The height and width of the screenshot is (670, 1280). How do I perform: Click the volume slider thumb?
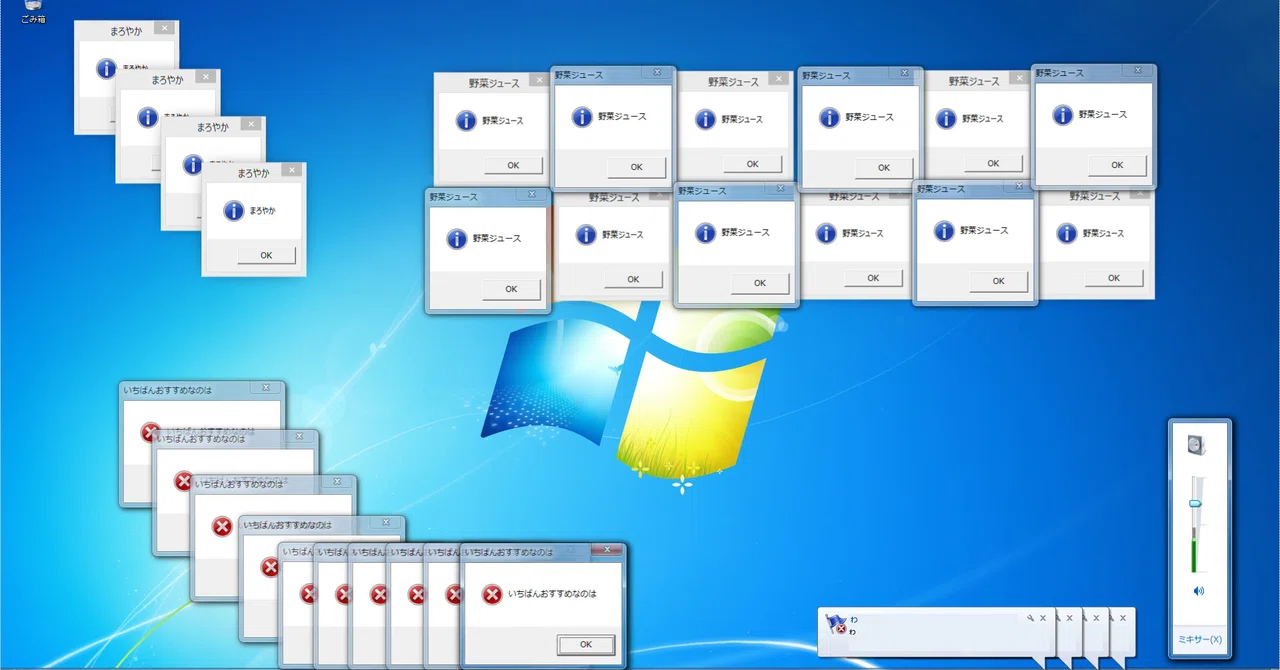click(x=1194, y=503)
